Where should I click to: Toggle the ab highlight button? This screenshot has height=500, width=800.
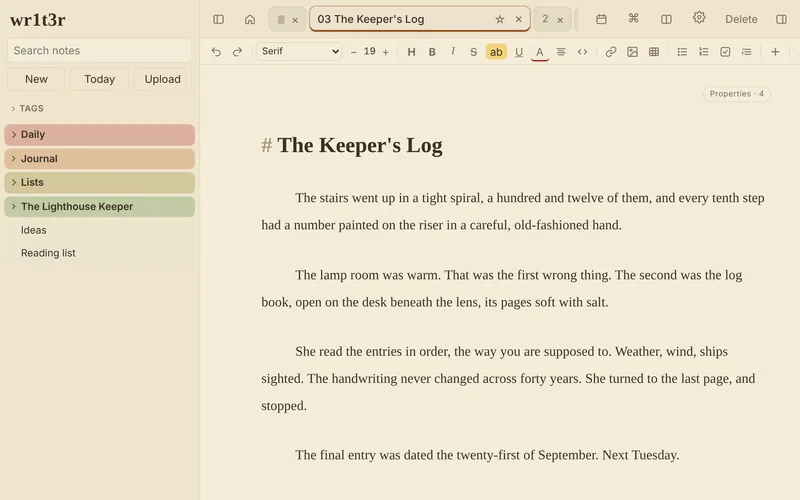tap(496, 52)
